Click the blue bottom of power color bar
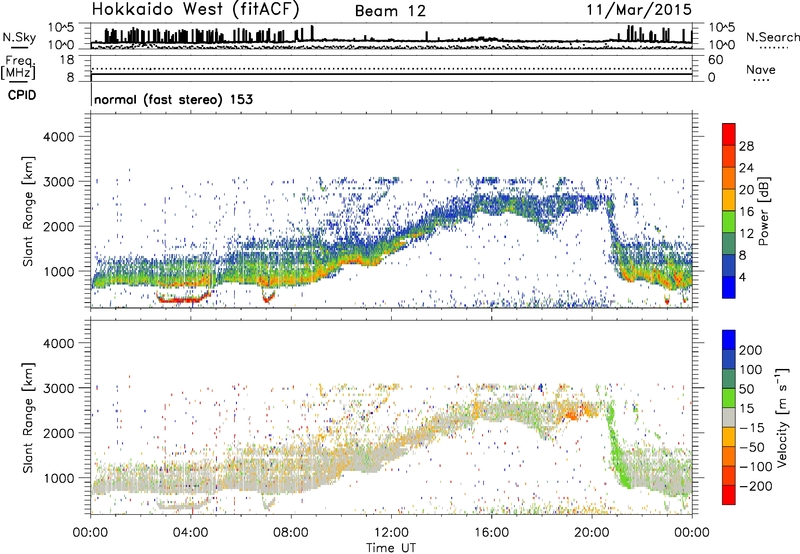 (729, 287)
